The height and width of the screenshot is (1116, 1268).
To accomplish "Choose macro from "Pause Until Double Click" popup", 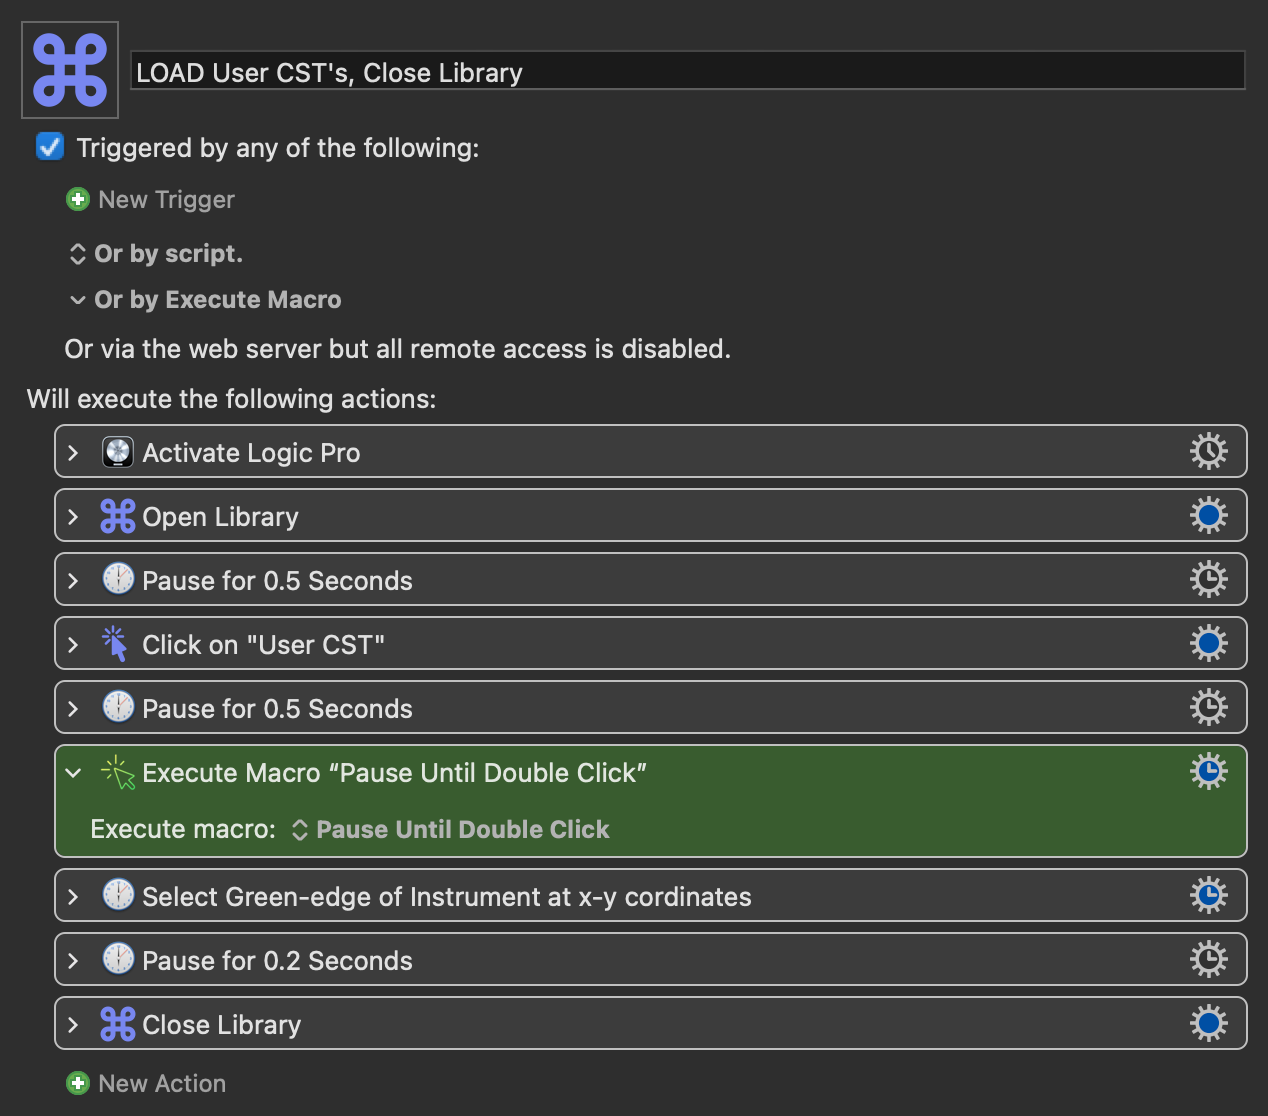I will (451, 830).
